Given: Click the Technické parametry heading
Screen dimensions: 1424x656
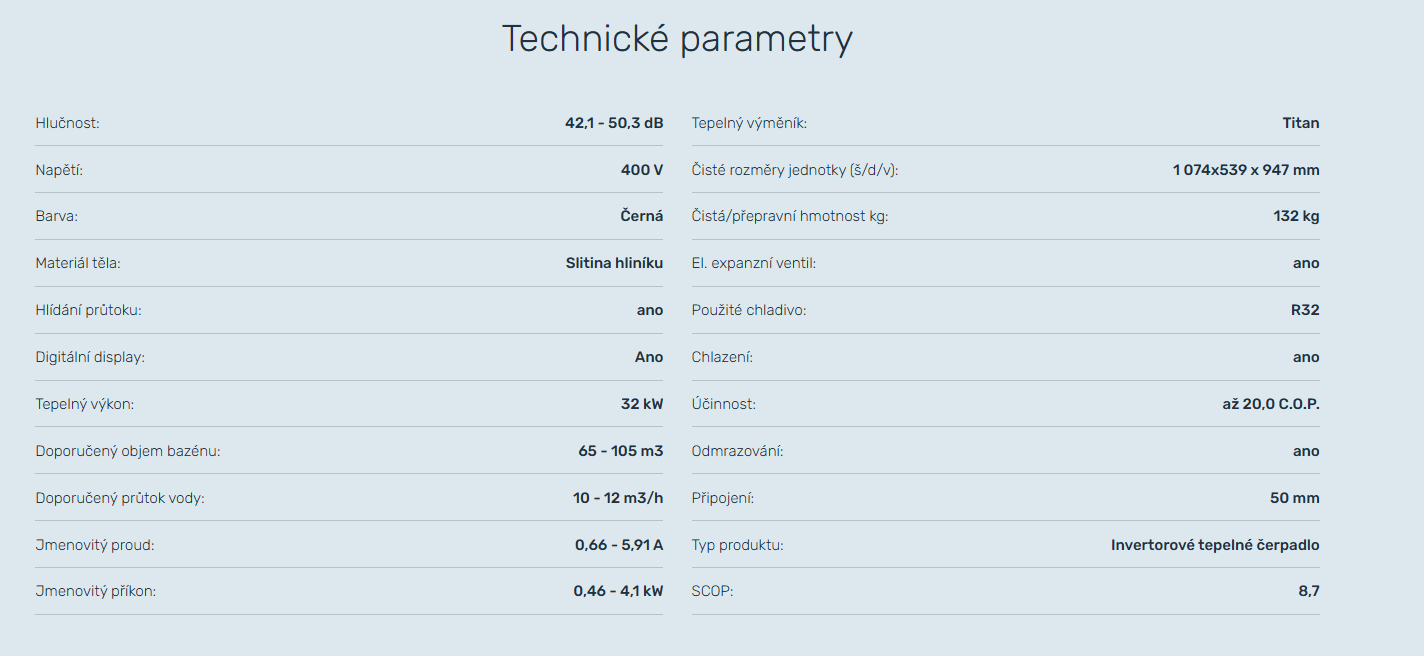Looking at the screenshot, I should coord(677,39).
